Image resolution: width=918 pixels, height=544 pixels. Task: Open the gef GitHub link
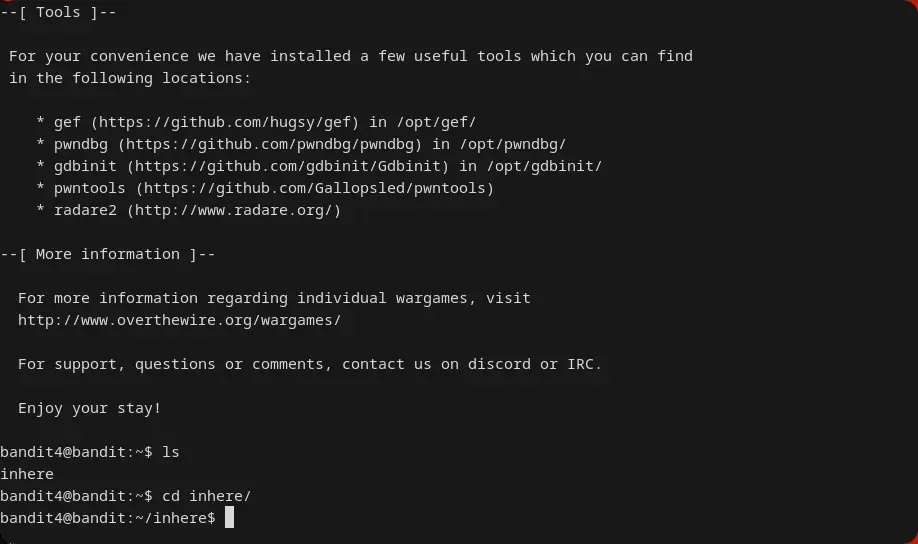[x=225, y=122]
